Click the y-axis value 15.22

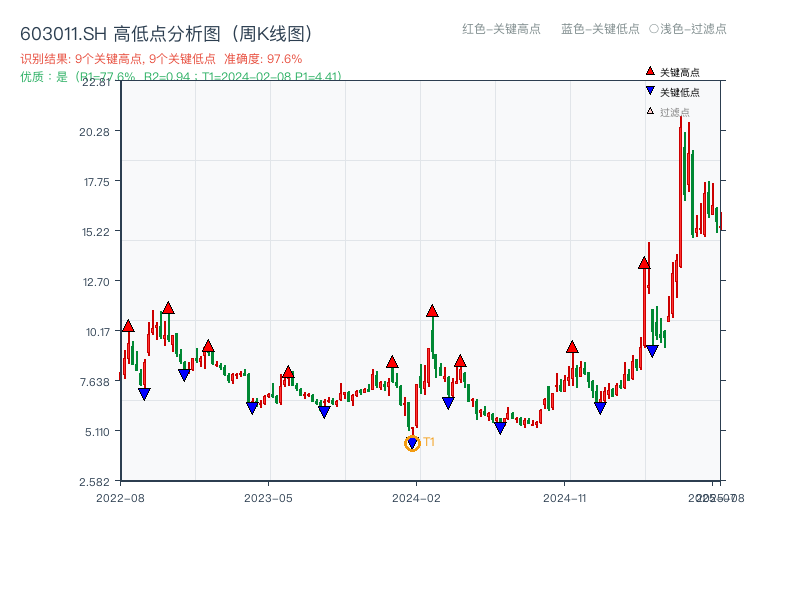[96, 232]
